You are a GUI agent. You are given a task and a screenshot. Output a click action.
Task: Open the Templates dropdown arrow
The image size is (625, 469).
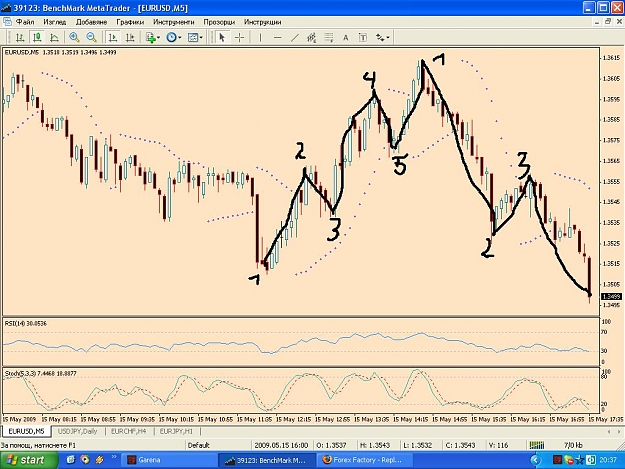[201, 37]
